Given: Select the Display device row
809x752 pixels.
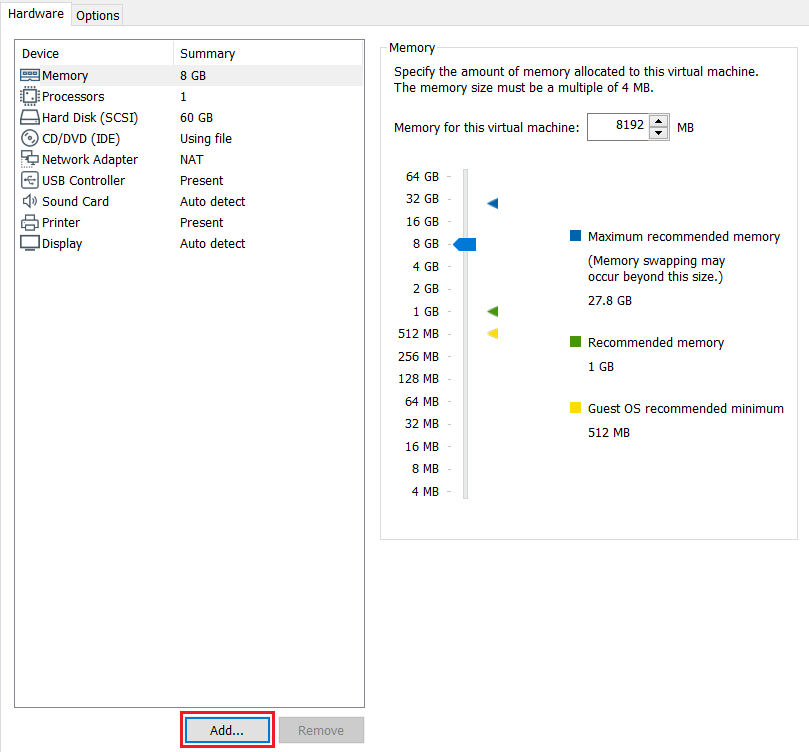Looking at the screenshot, I should tap(190, 243).
